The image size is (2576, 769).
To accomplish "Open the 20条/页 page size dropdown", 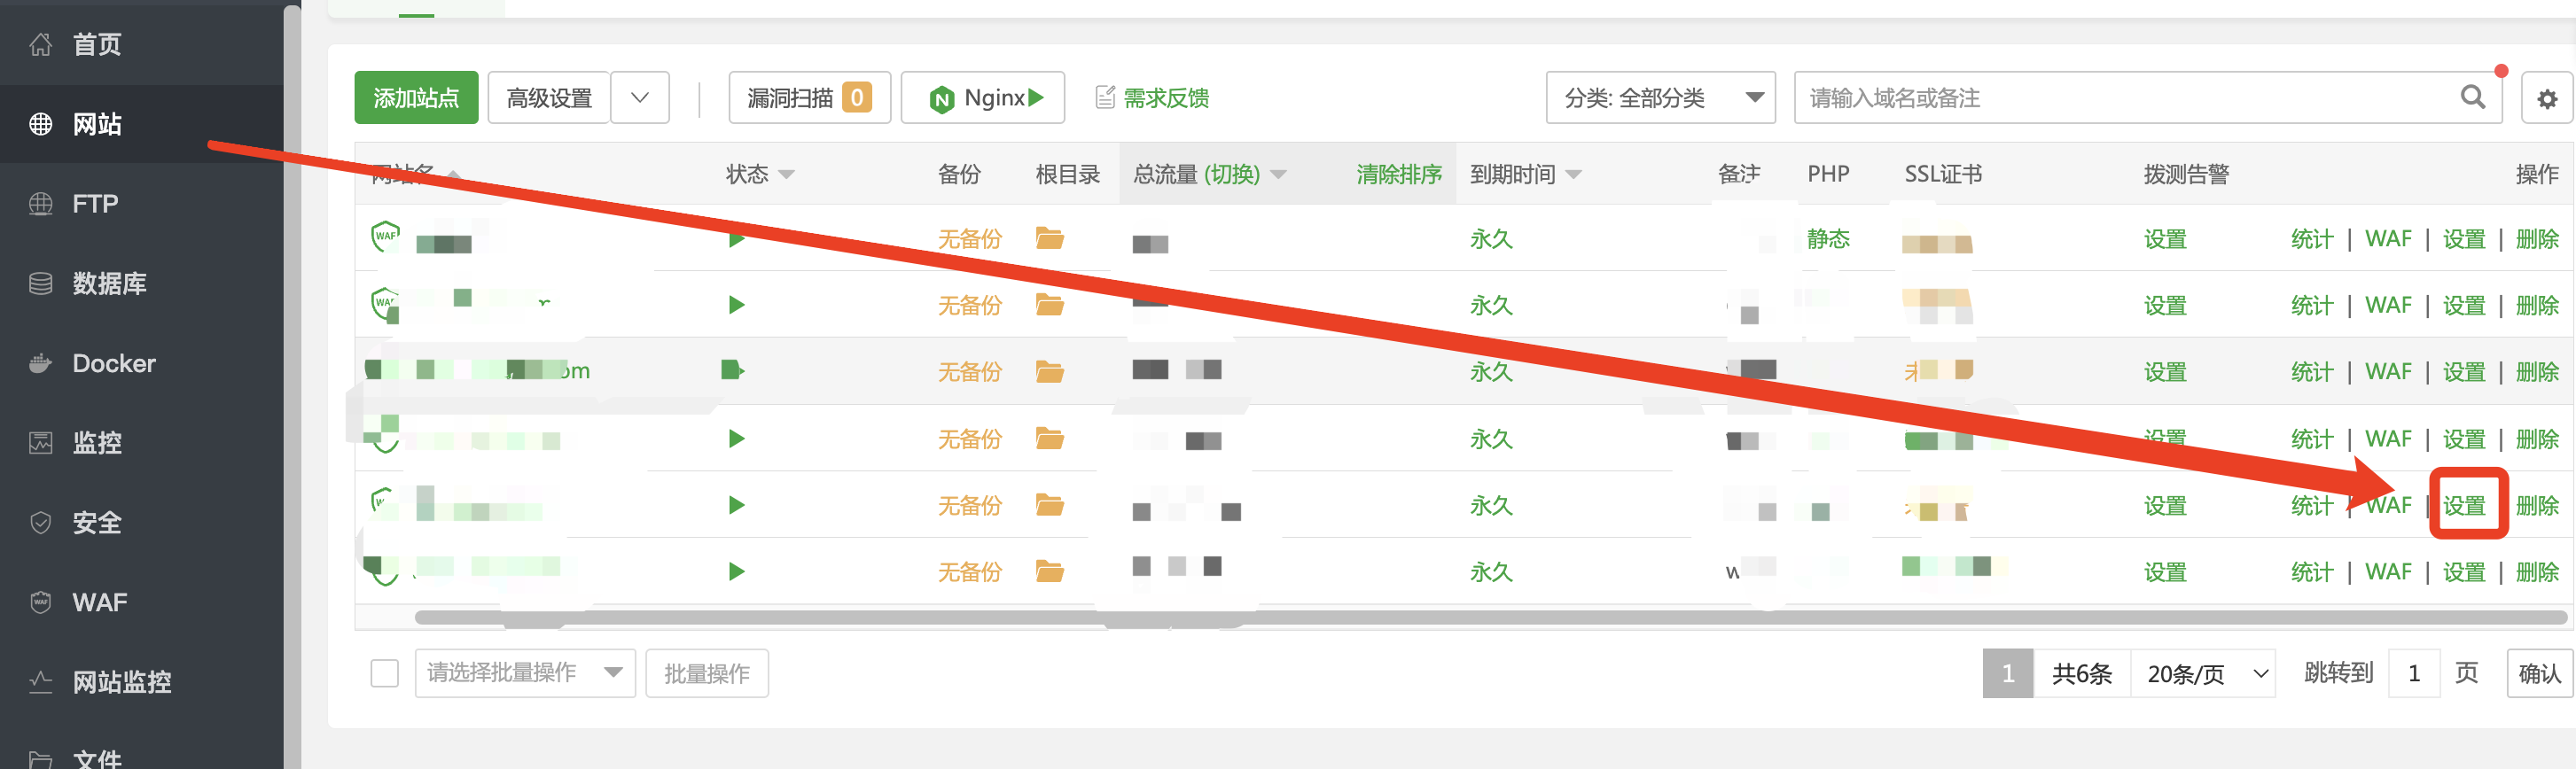I will tap(2203, 673).
